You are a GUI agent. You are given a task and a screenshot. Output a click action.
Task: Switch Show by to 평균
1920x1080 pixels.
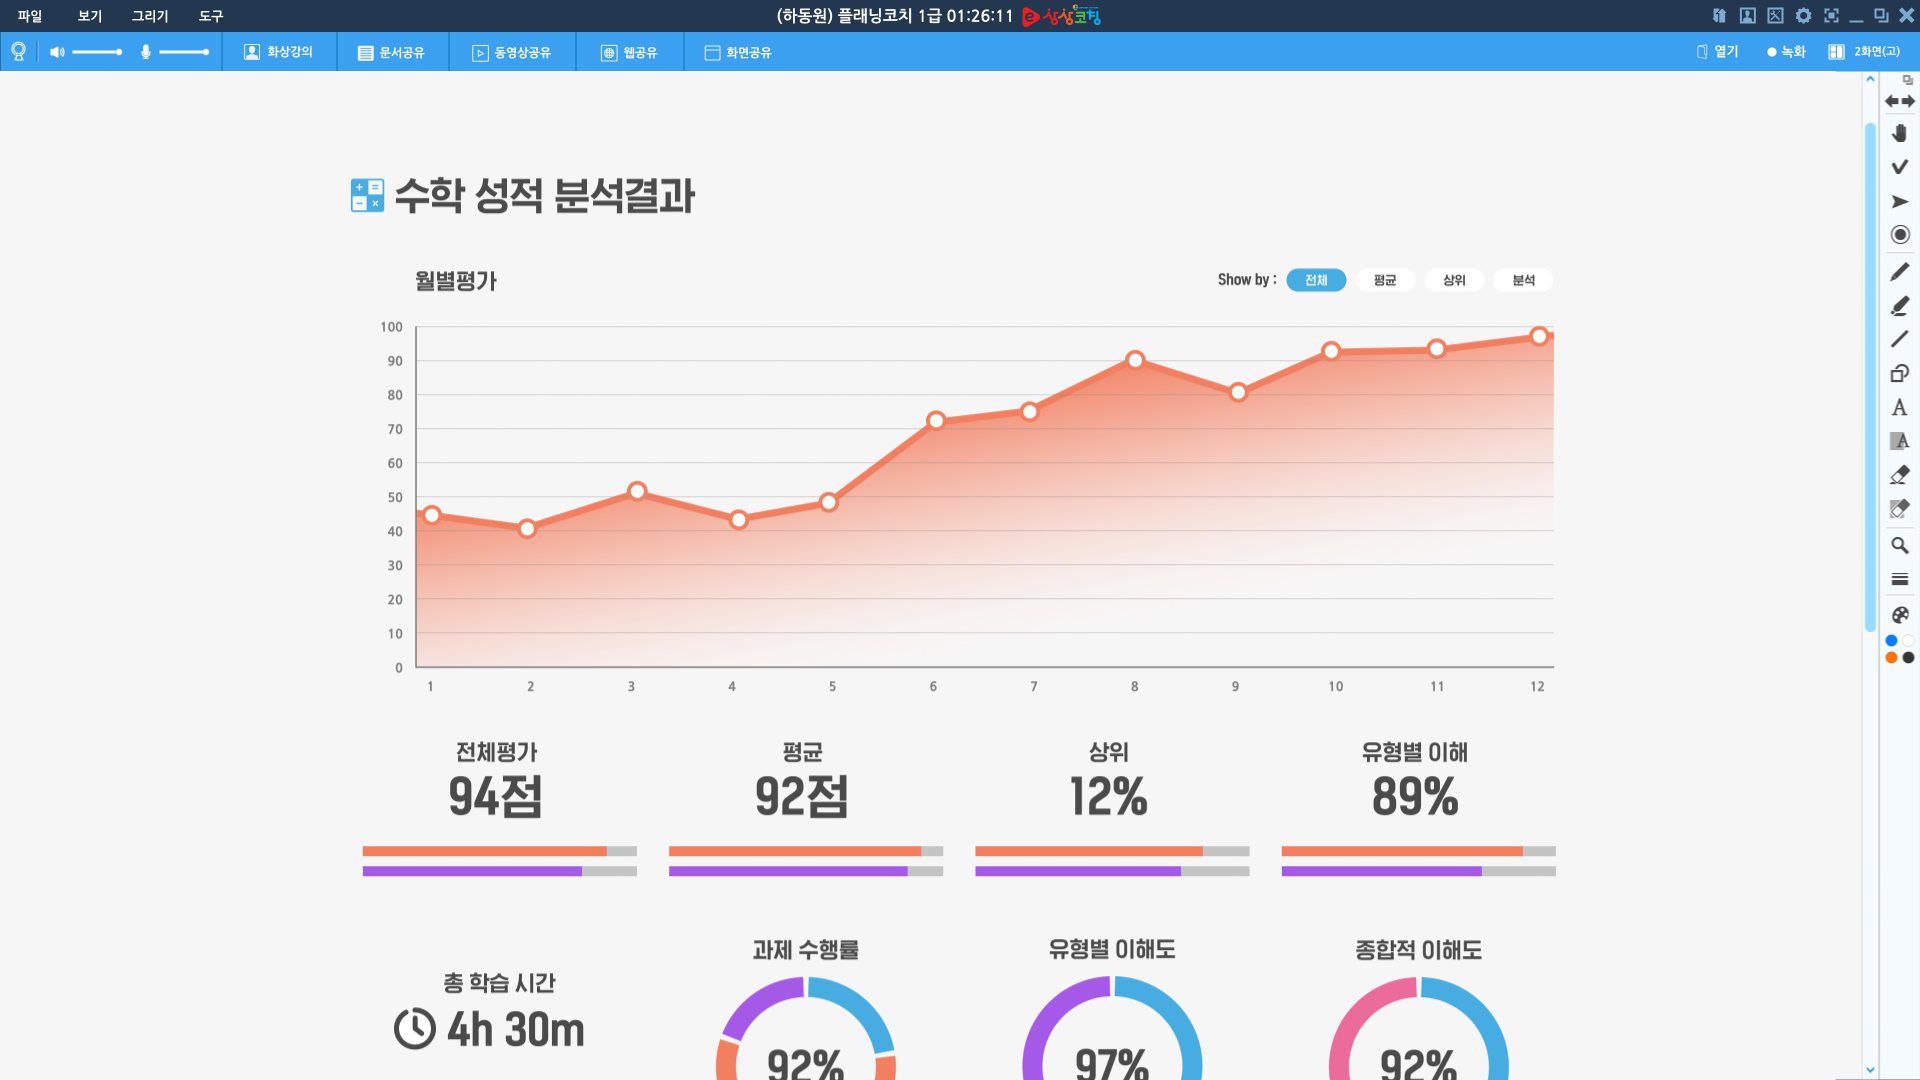coord(1384,280)
